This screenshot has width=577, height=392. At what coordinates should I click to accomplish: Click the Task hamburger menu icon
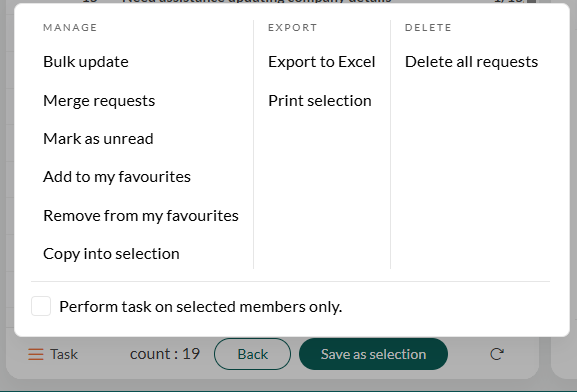36,354
